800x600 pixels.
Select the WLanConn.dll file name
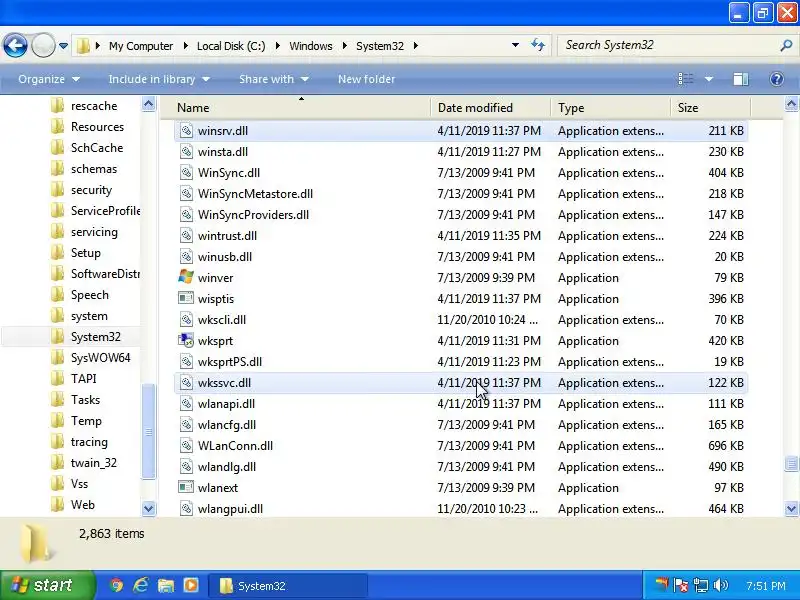235,446
